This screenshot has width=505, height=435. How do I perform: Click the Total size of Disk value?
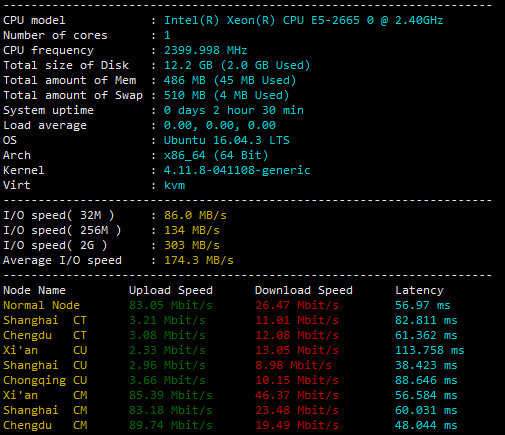point(237,65)
